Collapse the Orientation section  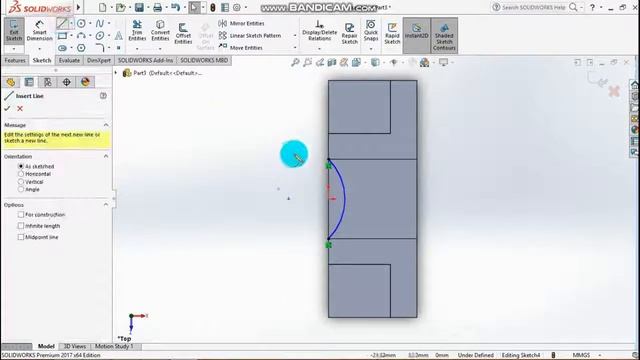(106, 156)
